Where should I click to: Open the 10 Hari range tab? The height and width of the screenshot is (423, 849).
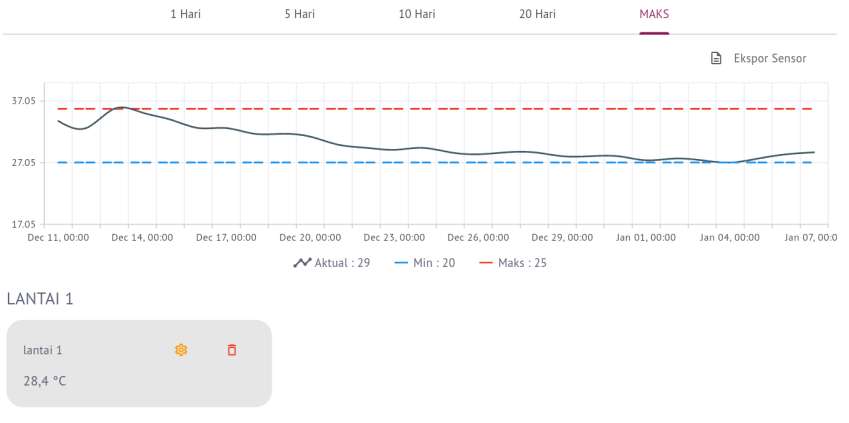pyautogui.click(x=417, y=14)
